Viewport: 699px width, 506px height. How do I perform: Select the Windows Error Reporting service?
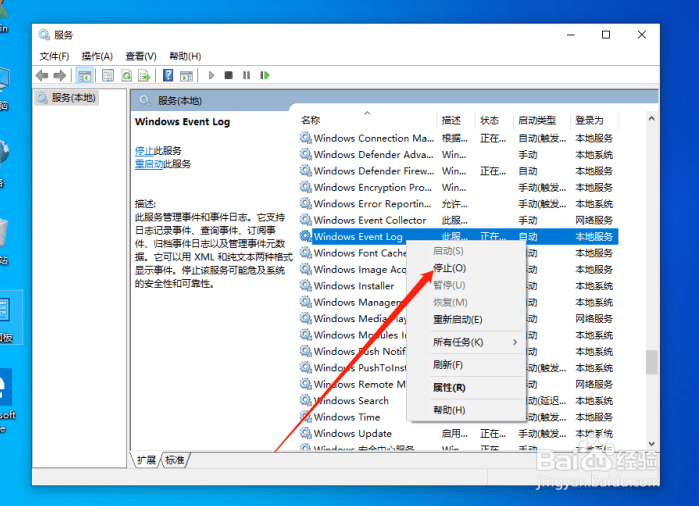coord(458,204)
